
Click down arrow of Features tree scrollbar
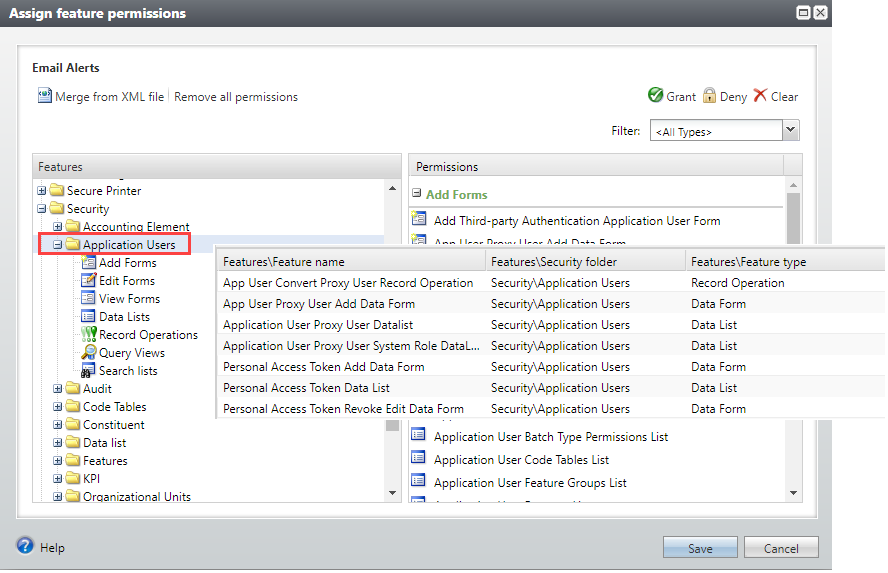click(392, 493)
